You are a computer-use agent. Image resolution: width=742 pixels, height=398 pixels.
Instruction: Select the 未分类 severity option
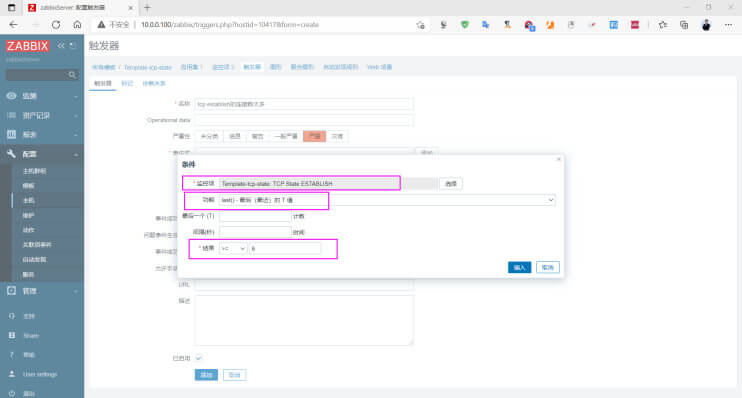(x=209, y=136)
